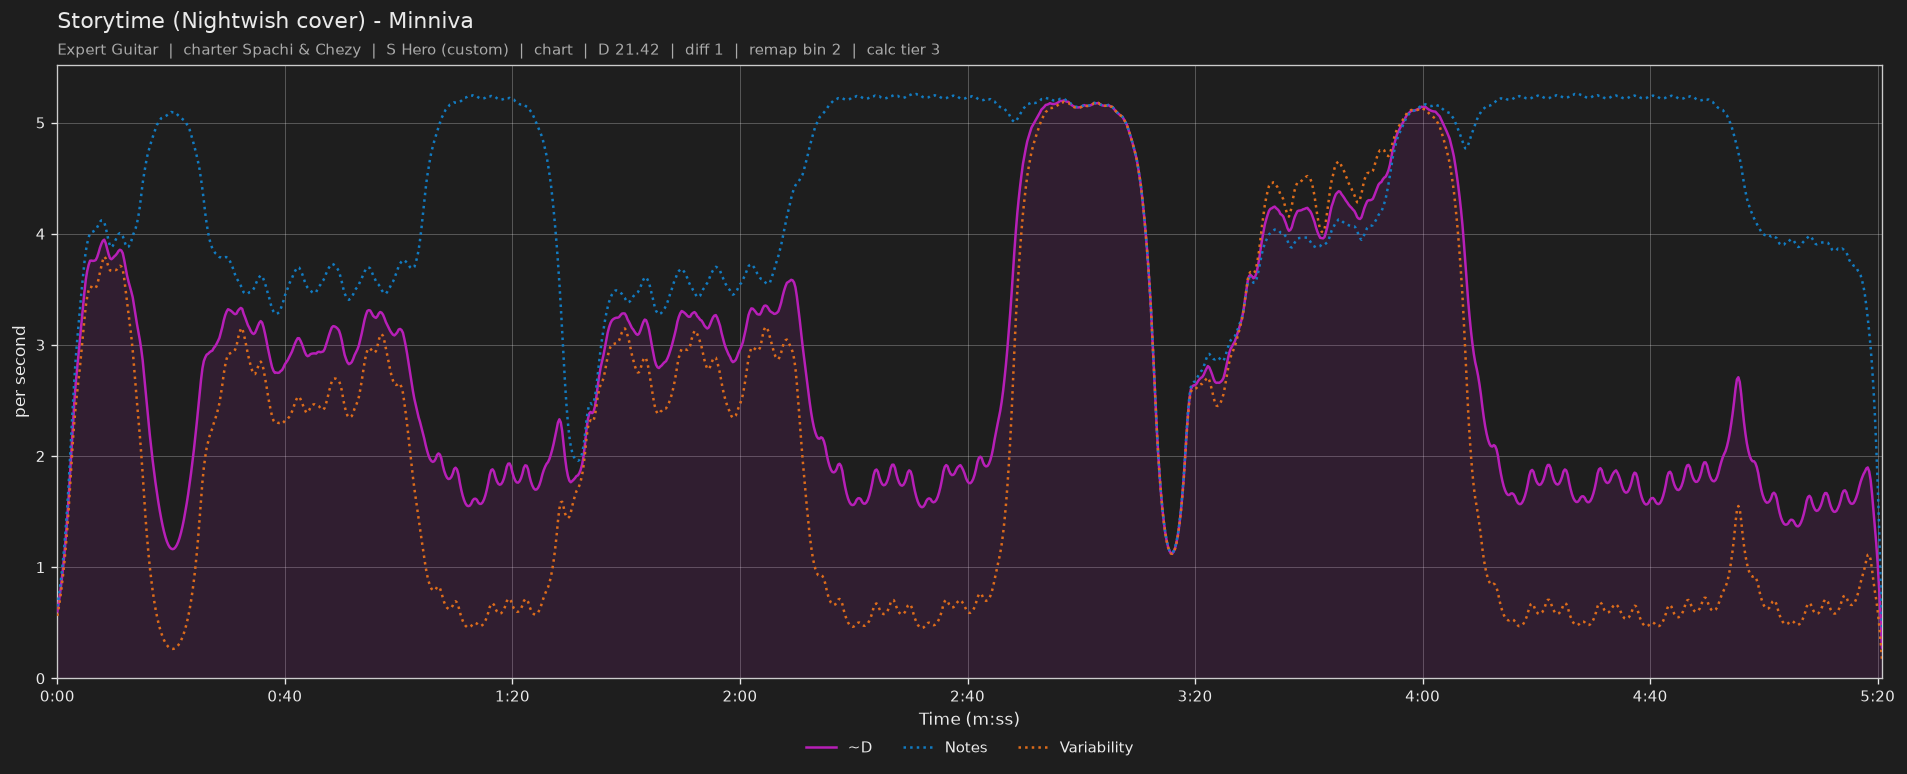Click the y-axis tick label "3"
Image resolution: width=1907 pixels, height=774 pixels.
pyautogui.click(x=41, y=346)
